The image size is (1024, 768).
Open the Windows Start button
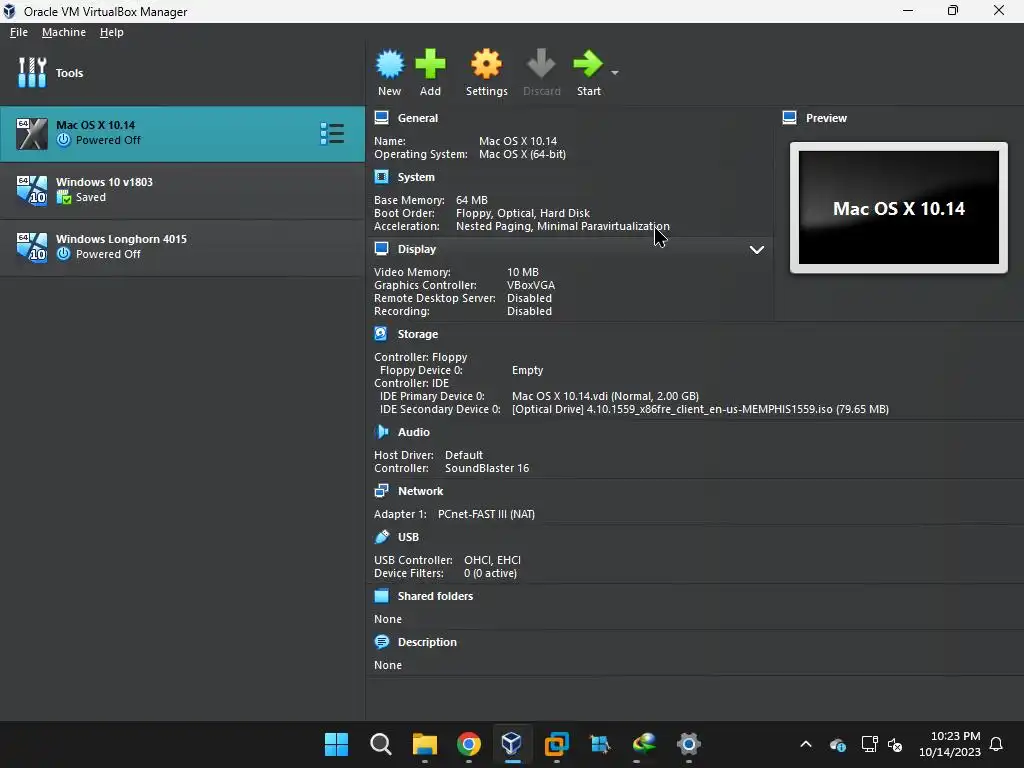coord(336,744)
